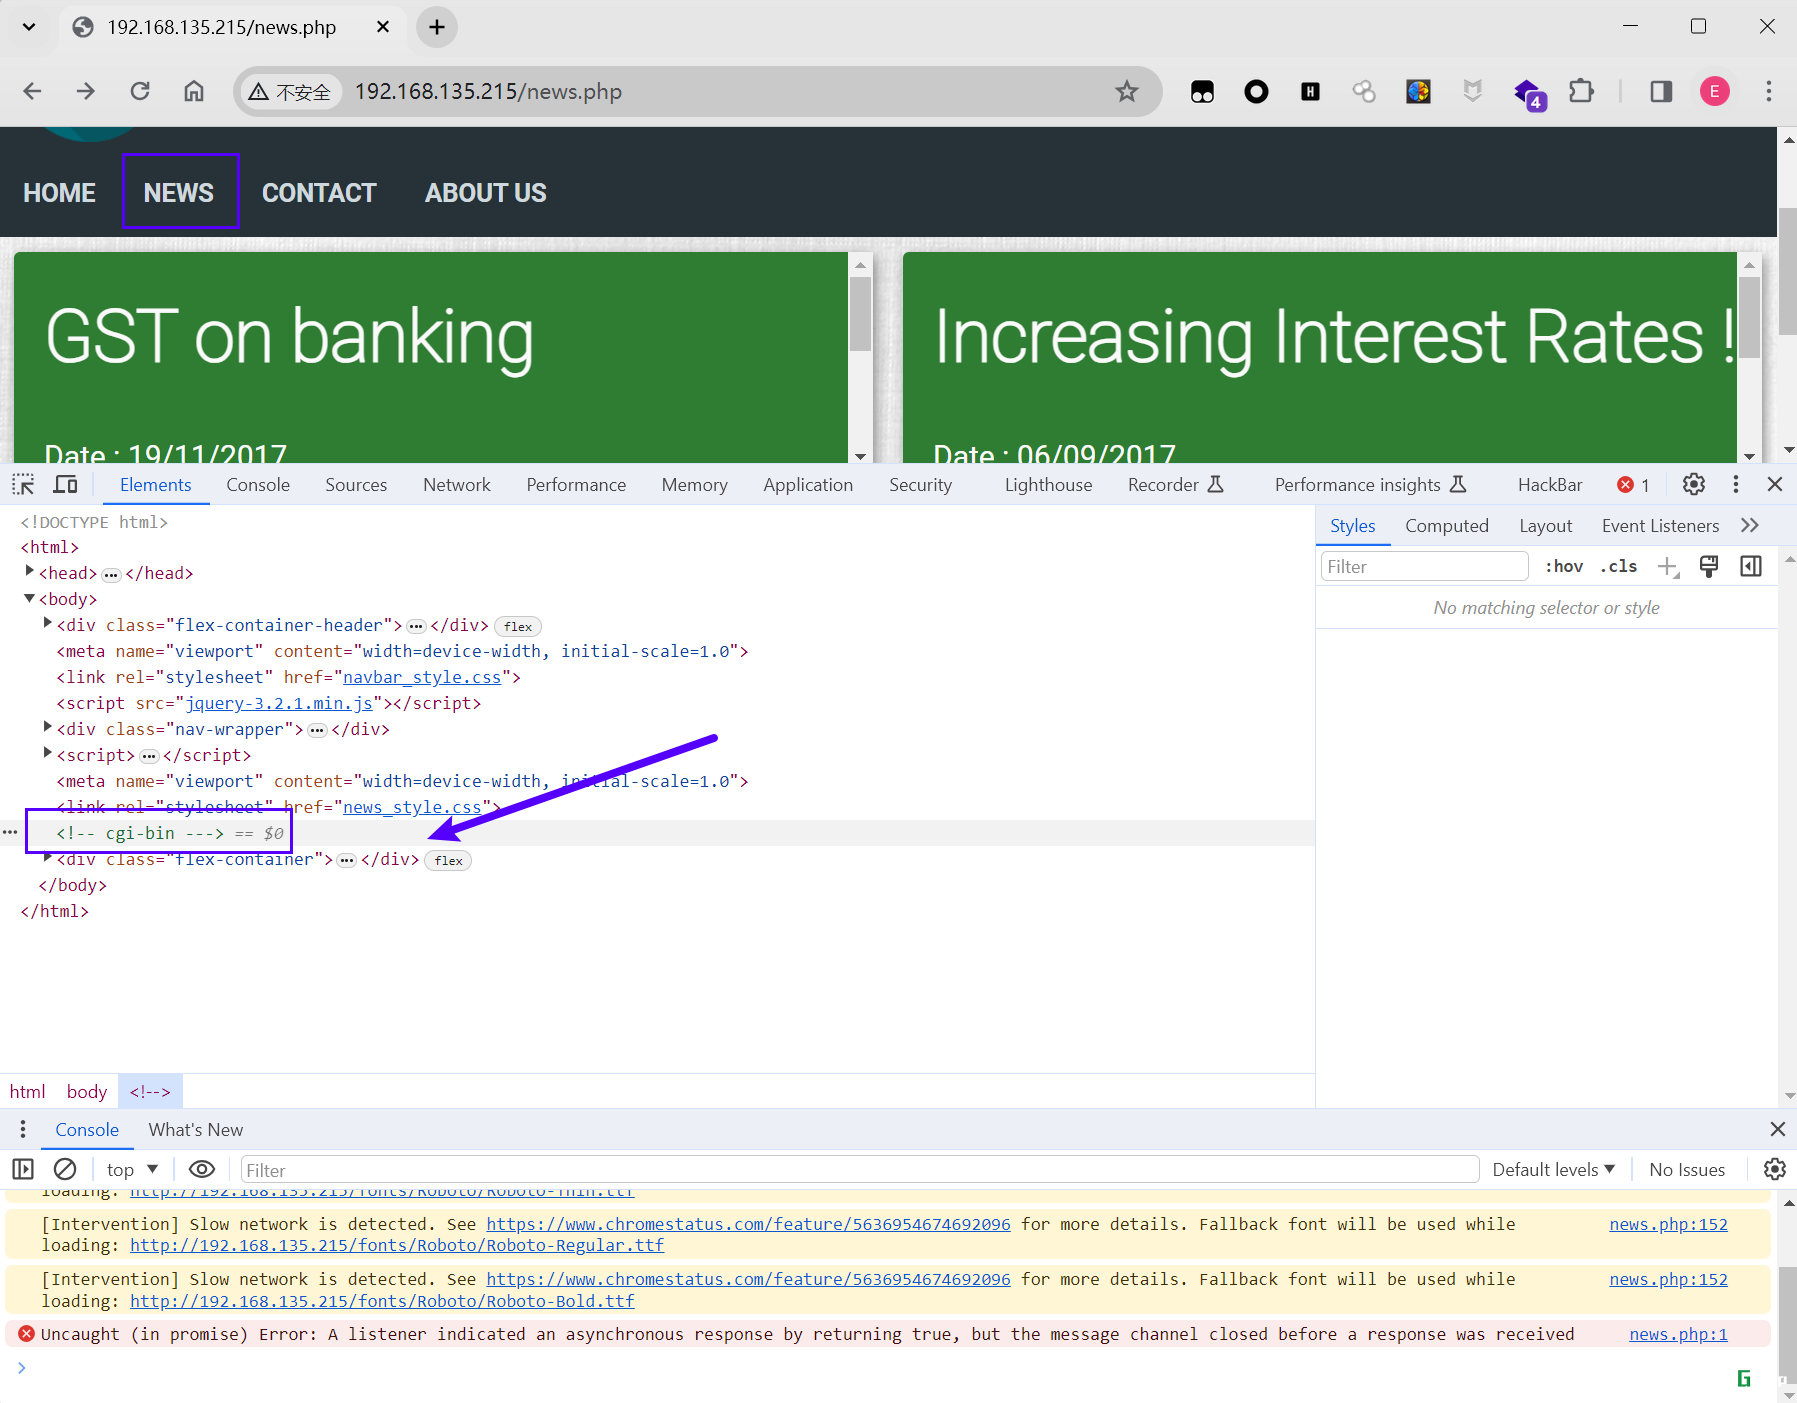Add new style rule plus icon

[x=1668, y=567]
